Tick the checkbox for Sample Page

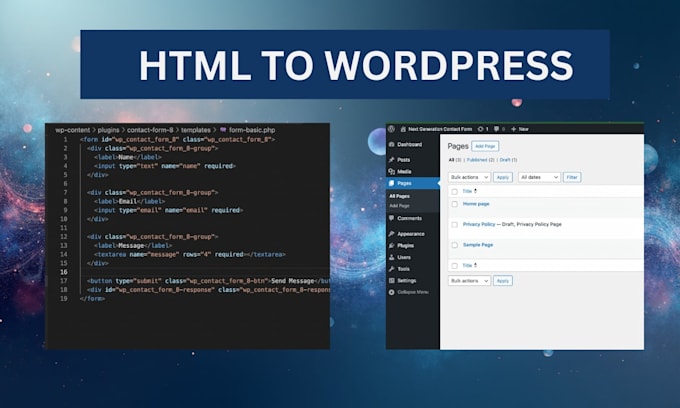coord(454,245)
